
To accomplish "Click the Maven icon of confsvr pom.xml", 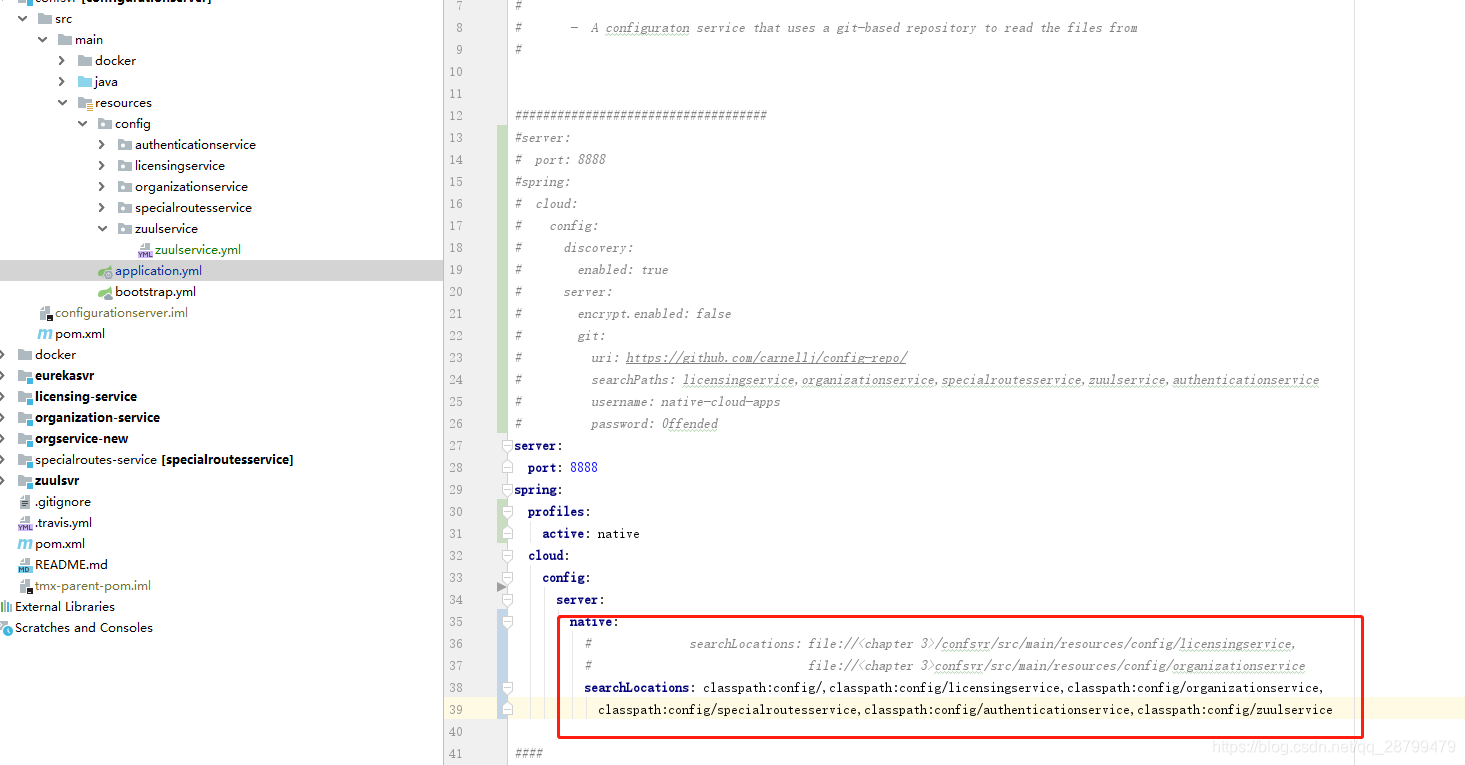I will [x=45, y=334].
